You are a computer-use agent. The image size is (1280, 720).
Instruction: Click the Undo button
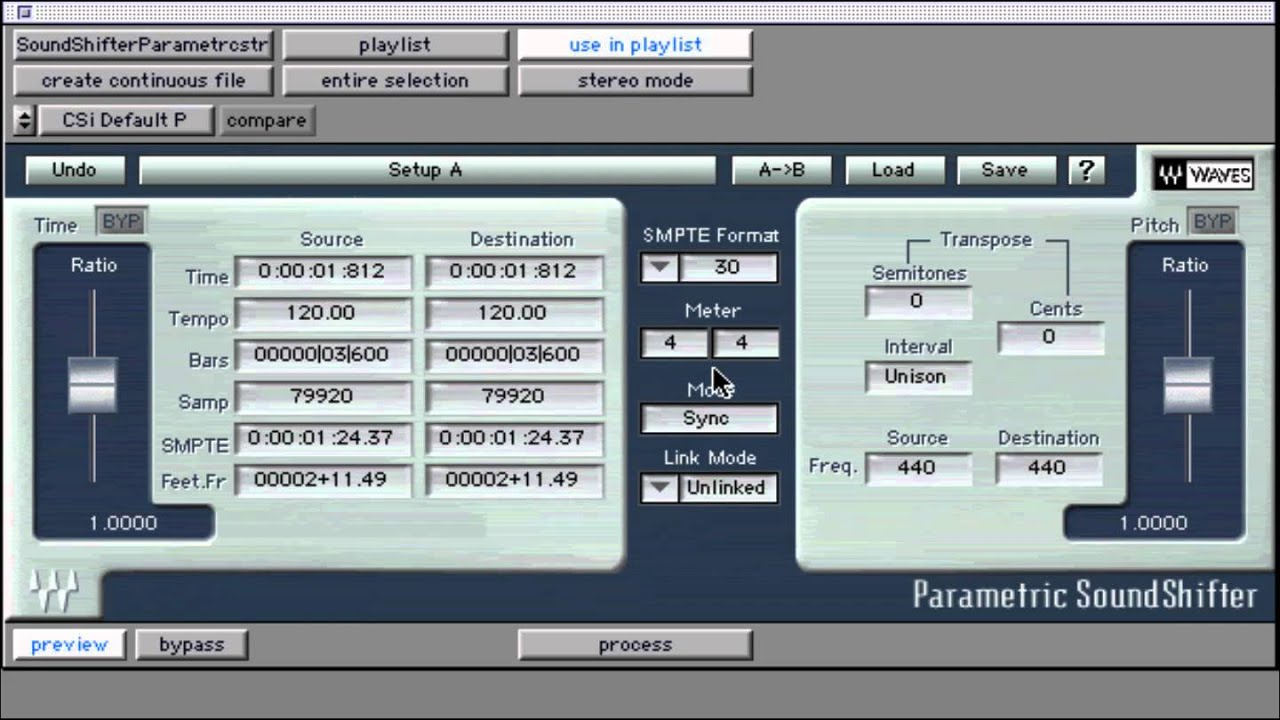(74, 170)
